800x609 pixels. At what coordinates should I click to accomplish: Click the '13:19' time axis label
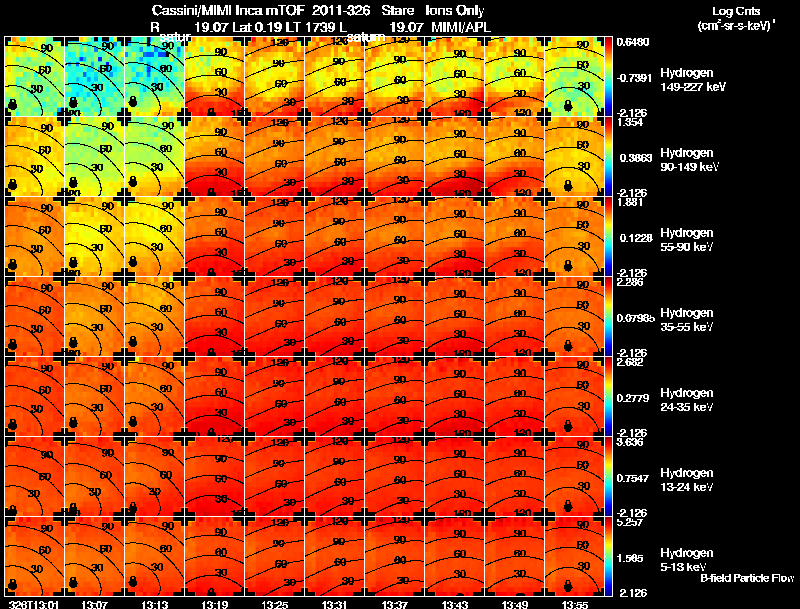[215, 604]
